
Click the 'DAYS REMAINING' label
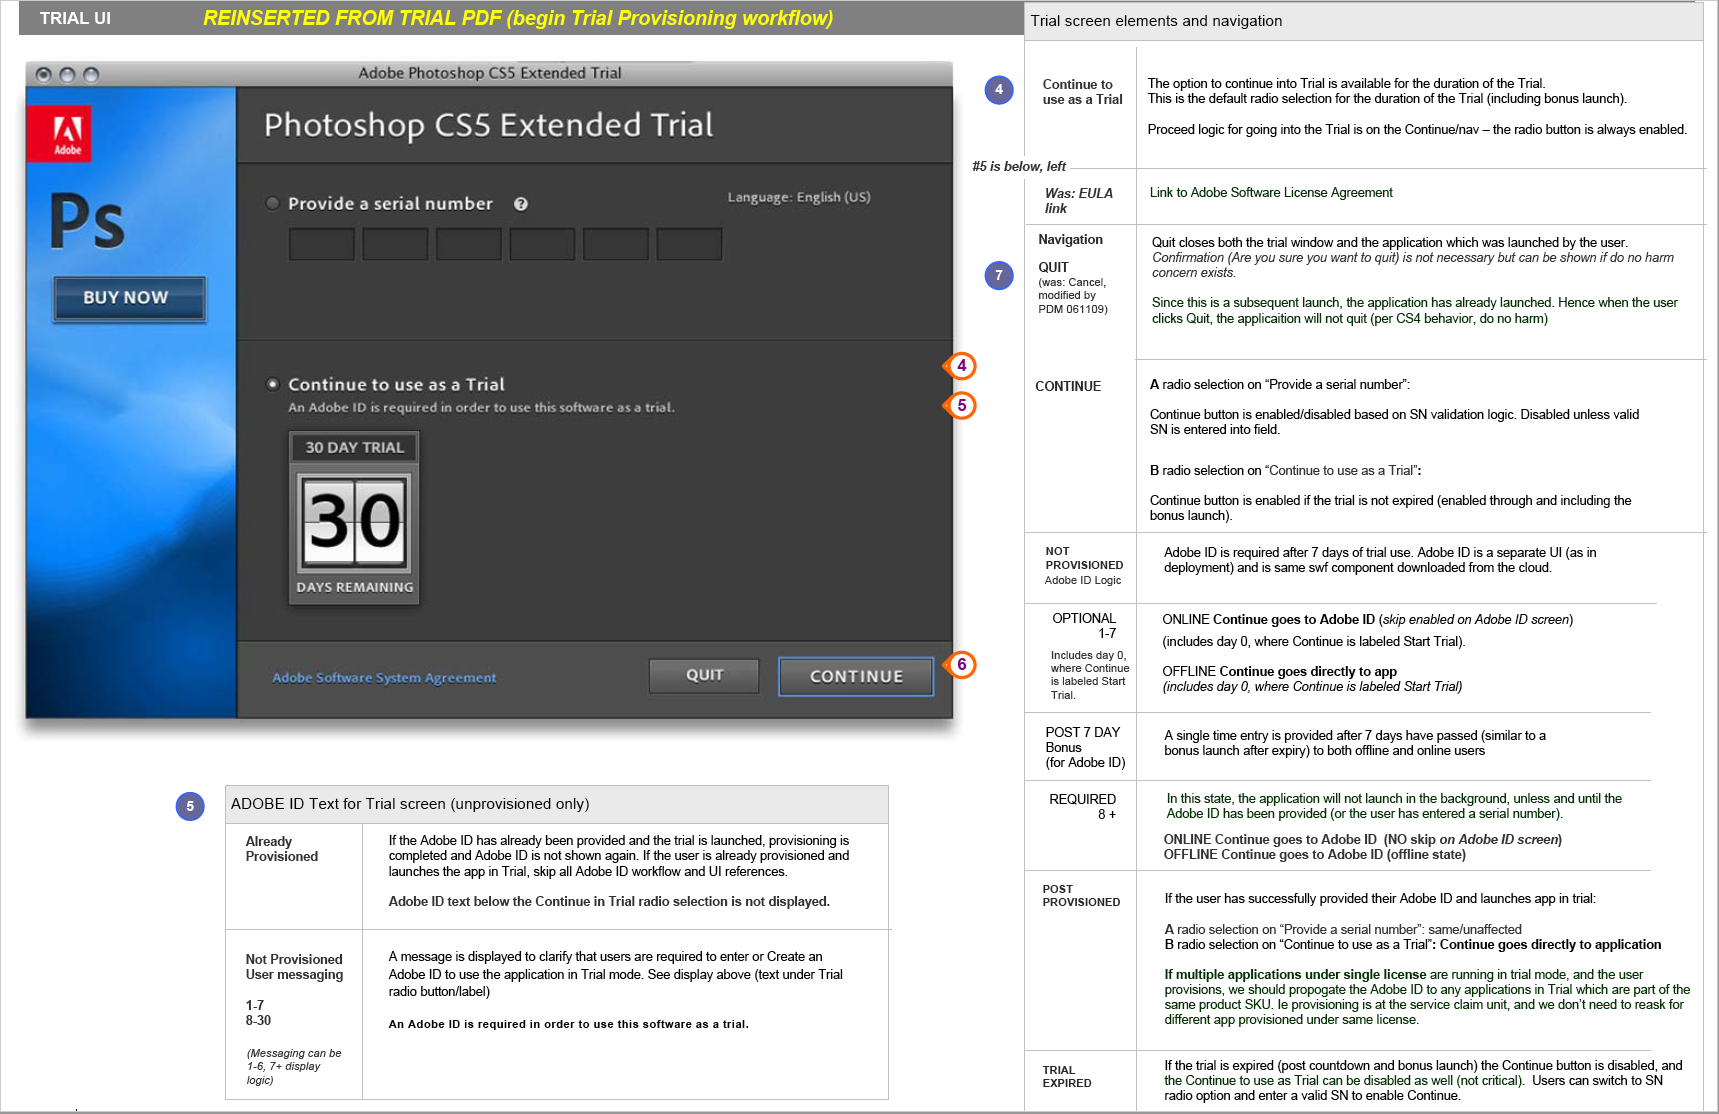click(354, 587)
